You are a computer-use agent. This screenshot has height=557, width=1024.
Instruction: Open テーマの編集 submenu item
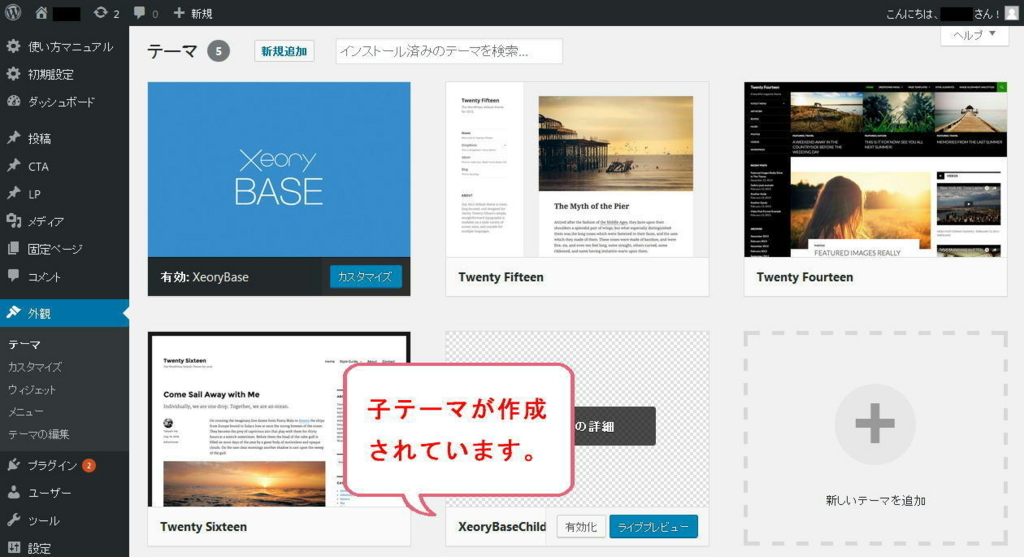point(39,434)
